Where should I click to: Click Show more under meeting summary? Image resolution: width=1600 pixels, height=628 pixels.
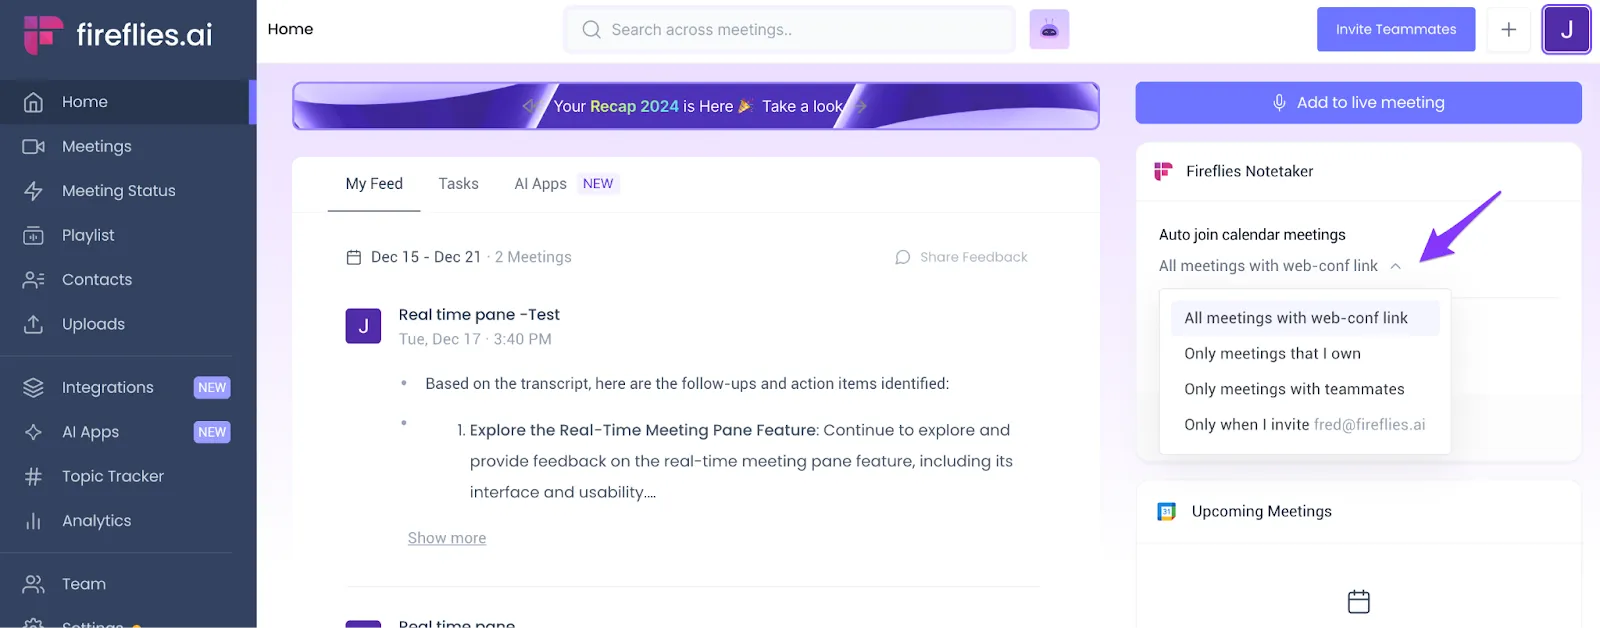click(x=447, y=538)
